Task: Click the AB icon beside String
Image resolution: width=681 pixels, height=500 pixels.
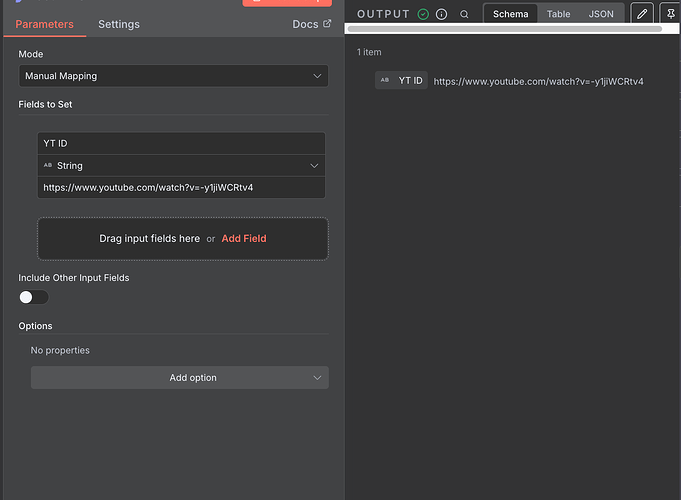Action: click(x=48, y=166)
